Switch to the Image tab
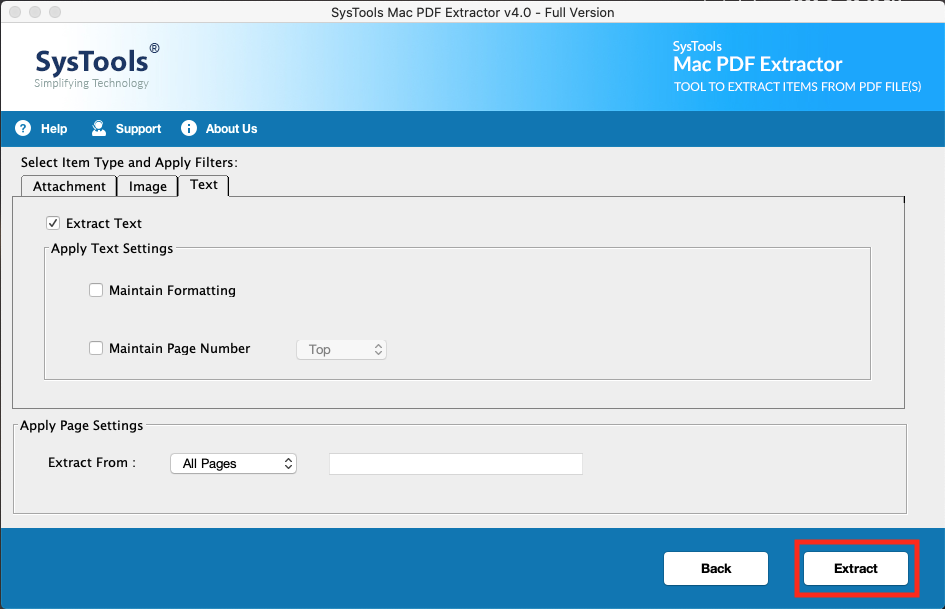Screen dimensions: 945x609 tap(148, 186)
